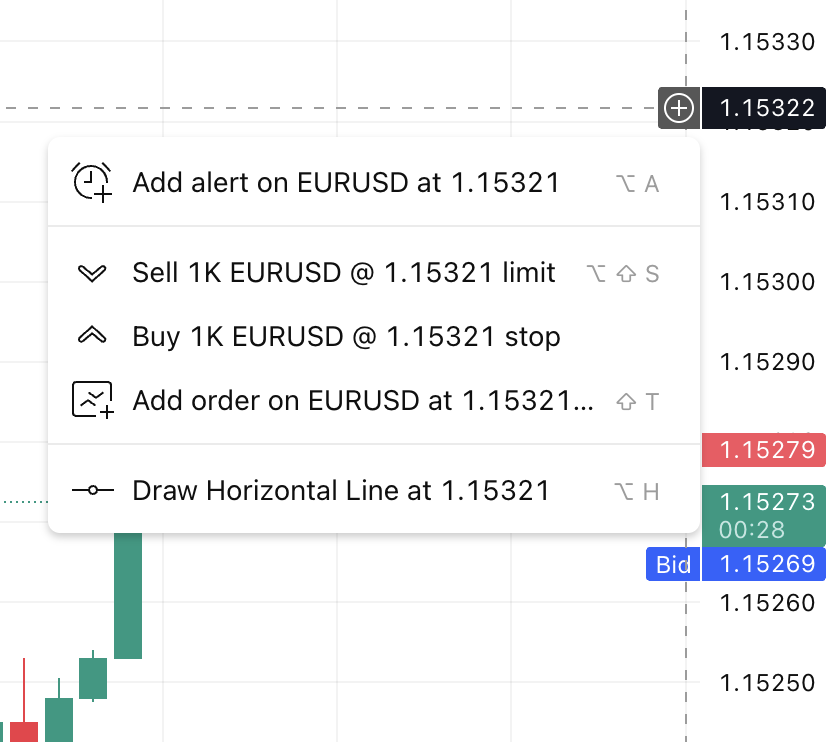Click the red 1.15279 ask price label
This screenshot has height=742, width=832.
765,449
